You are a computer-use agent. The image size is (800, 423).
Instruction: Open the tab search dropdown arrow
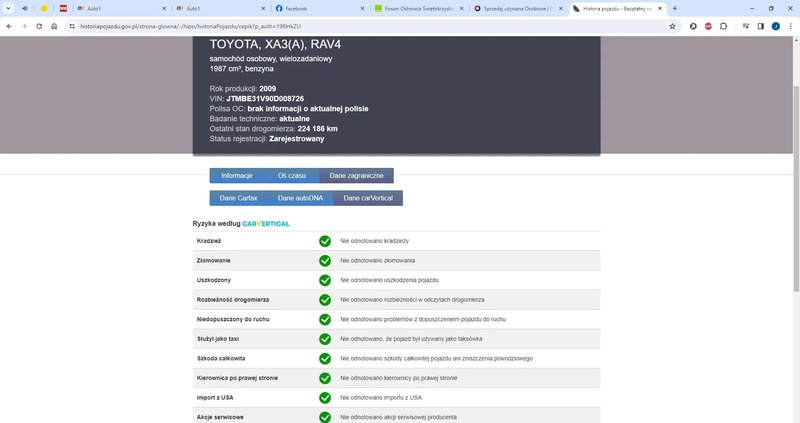8,8
